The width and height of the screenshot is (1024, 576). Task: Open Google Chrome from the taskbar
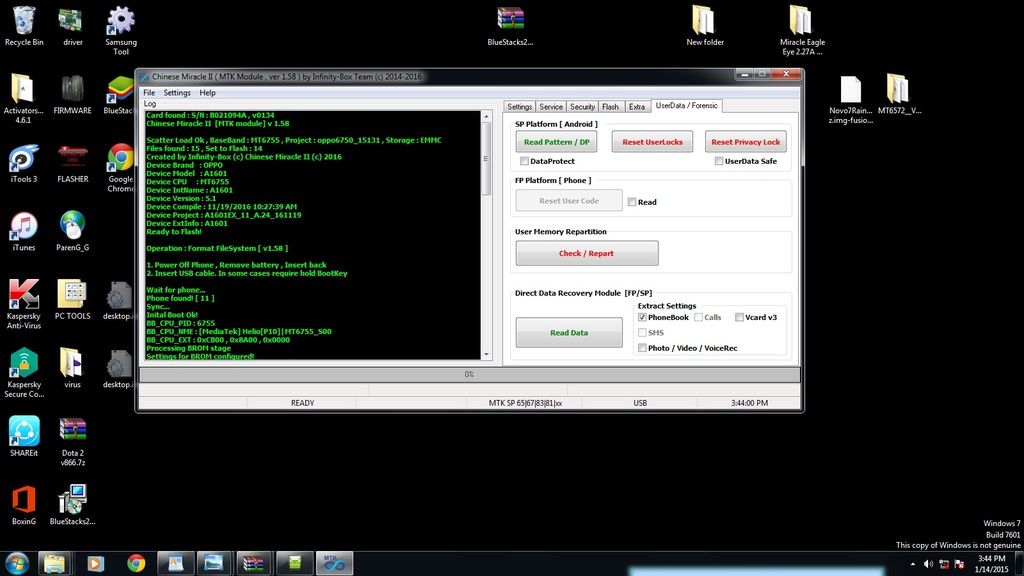136,563
